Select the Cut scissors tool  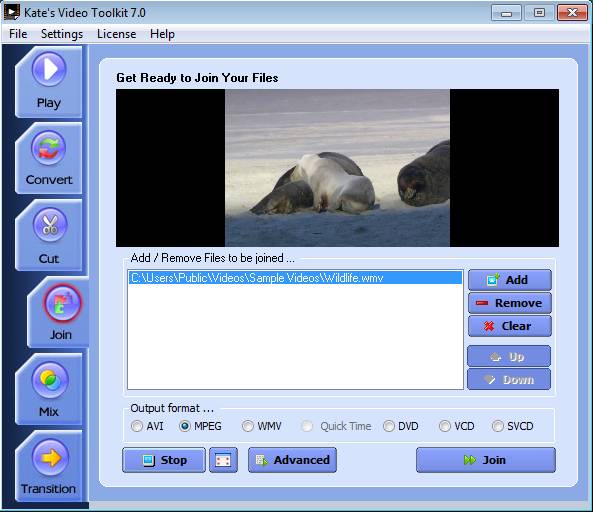(48, 236)
